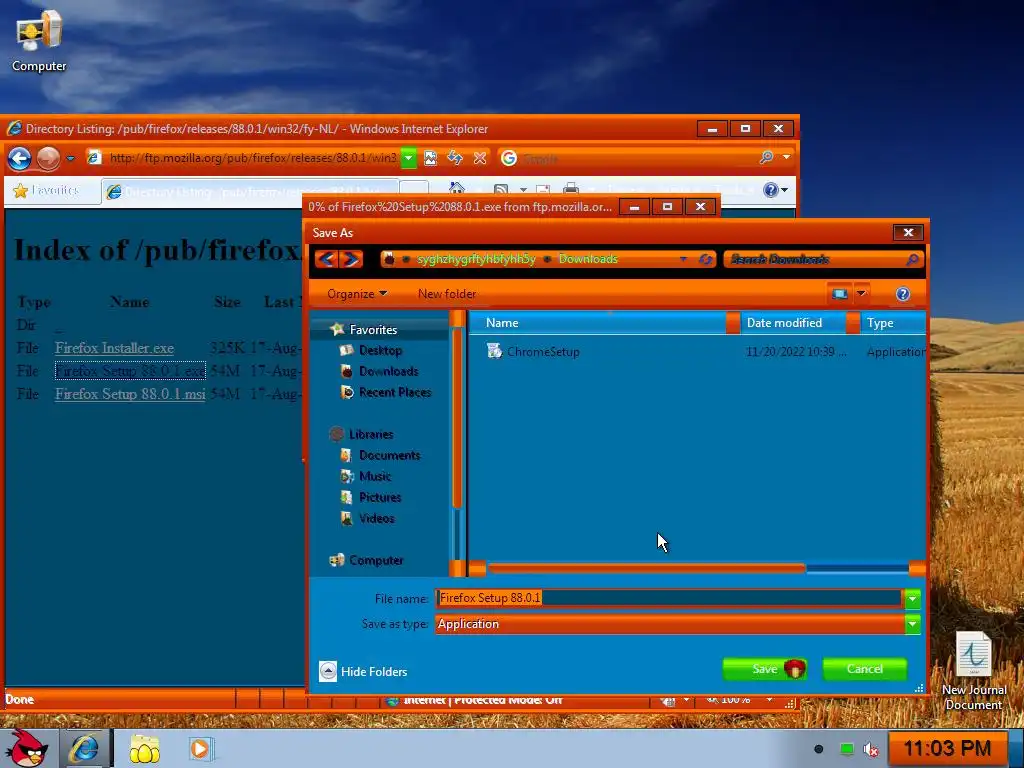
Task: Open the Documents library
Action: (x=389, y=455)
